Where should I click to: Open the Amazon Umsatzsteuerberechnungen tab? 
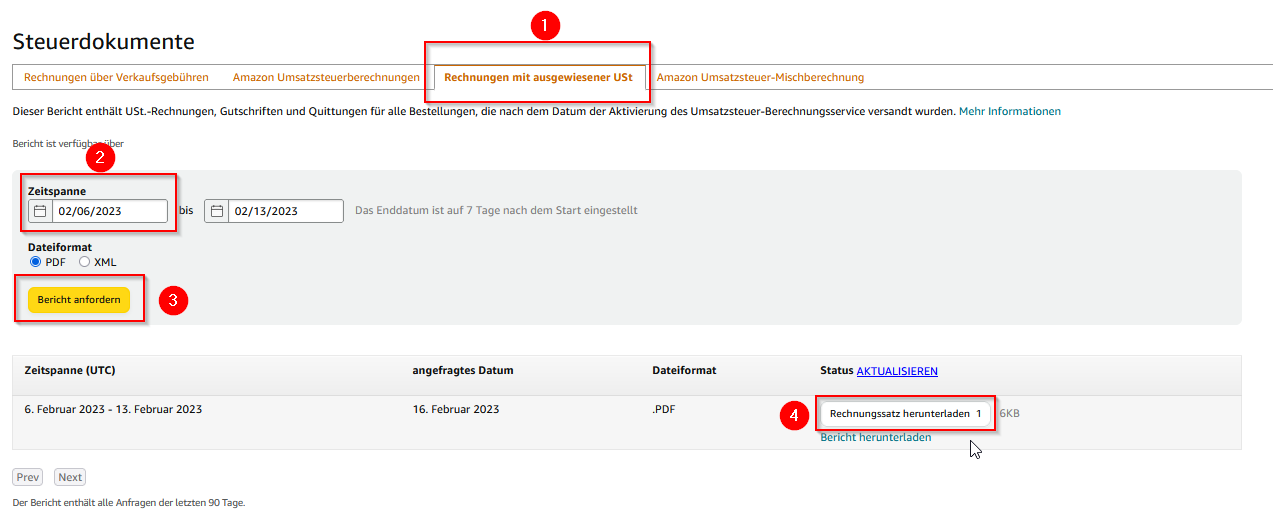point(326,77)
